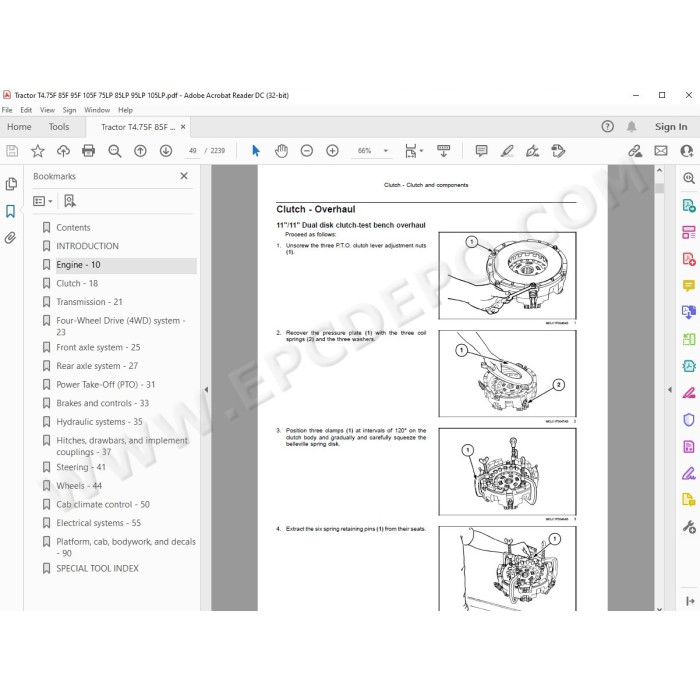Open the Comment tool in right sidebar
Viewport: 700px width, 700px height.
(689, 285)
